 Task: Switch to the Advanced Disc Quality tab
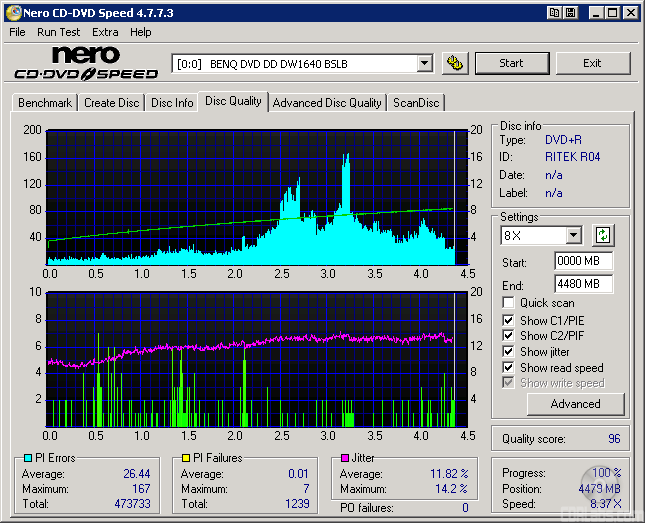(x=327, y=102)
